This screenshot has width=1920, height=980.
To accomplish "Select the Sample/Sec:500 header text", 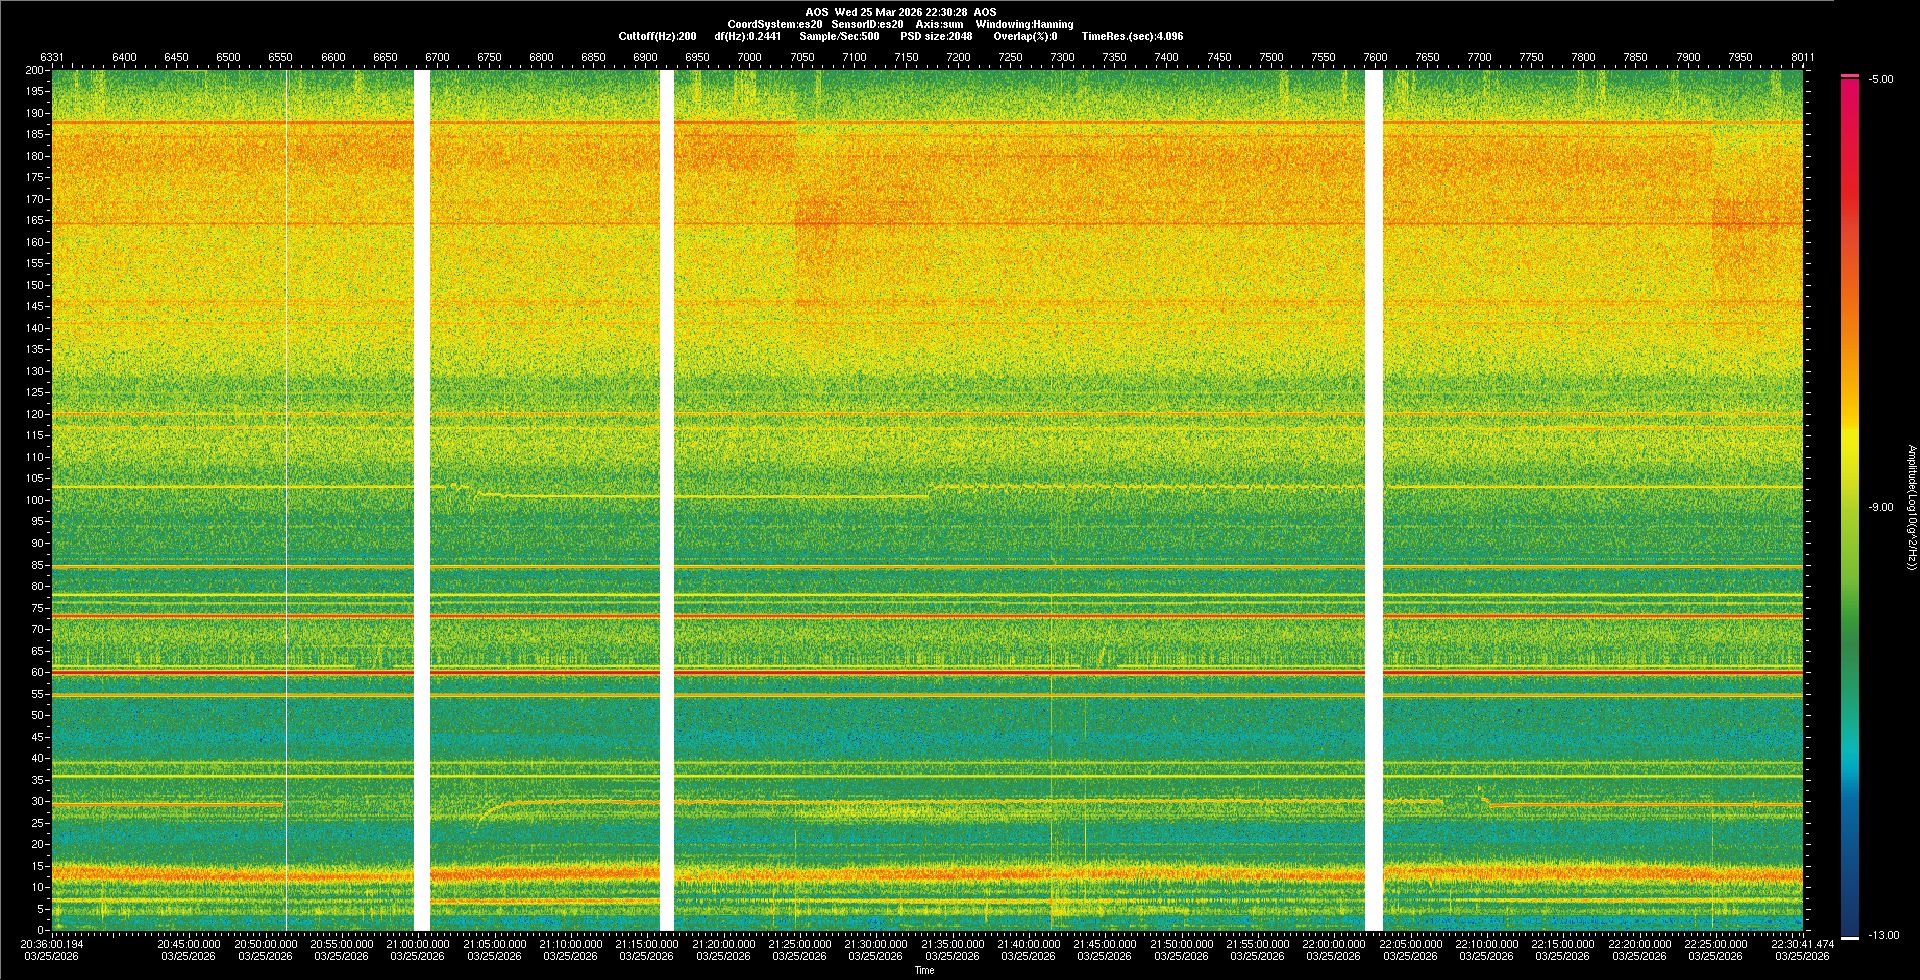I will [x=839, y=36].
